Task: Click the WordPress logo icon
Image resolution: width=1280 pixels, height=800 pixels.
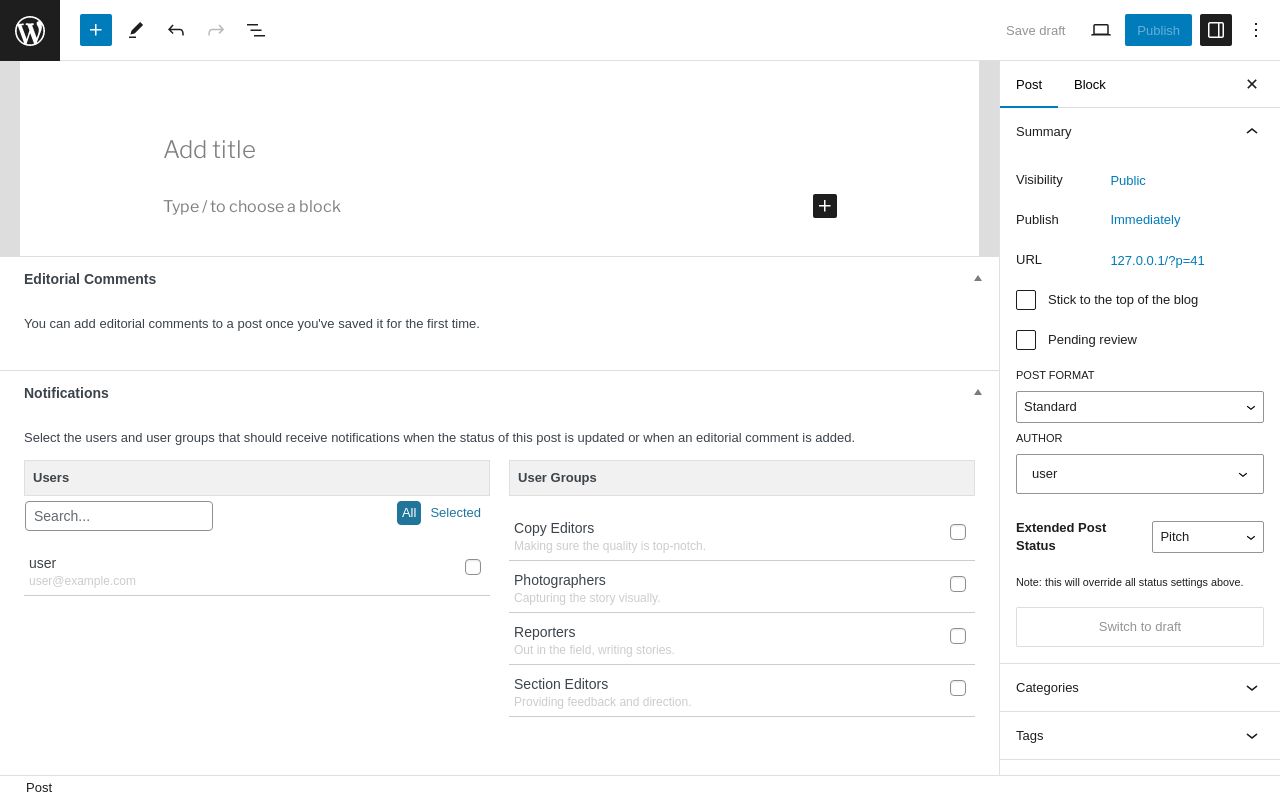Action: pyautogui.click(x=30, y=30)
